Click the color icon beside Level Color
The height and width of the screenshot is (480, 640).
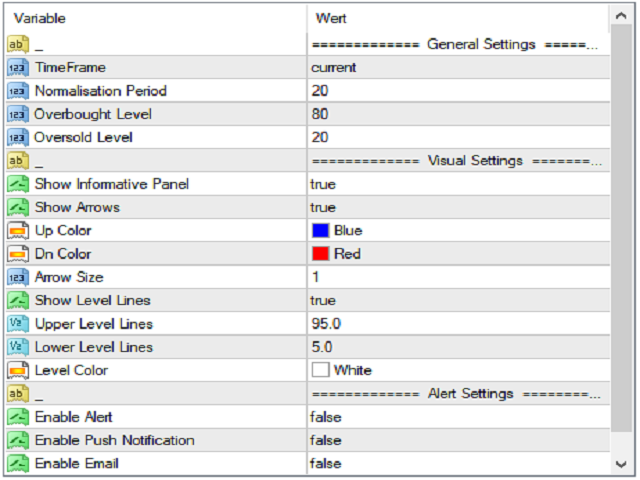(x=18, y=371)
